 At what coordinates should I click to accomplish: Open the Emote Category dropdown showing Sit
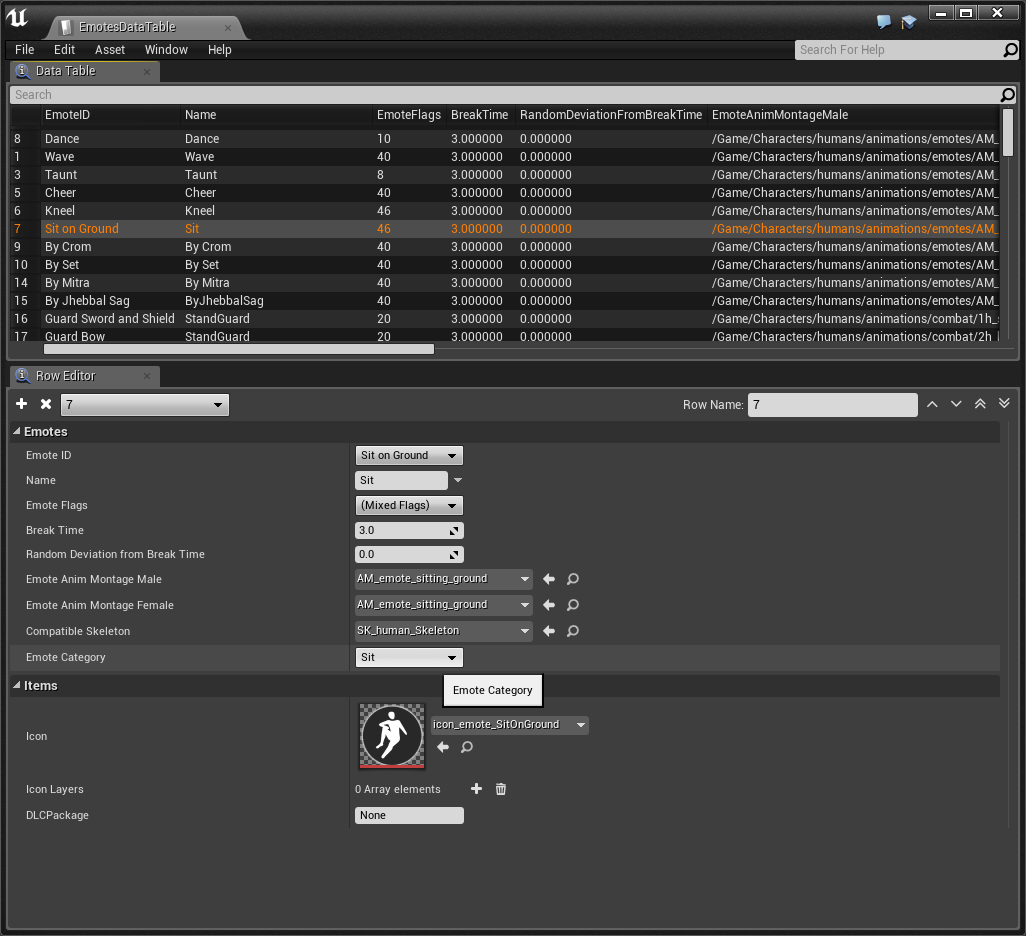coord(409,657)
